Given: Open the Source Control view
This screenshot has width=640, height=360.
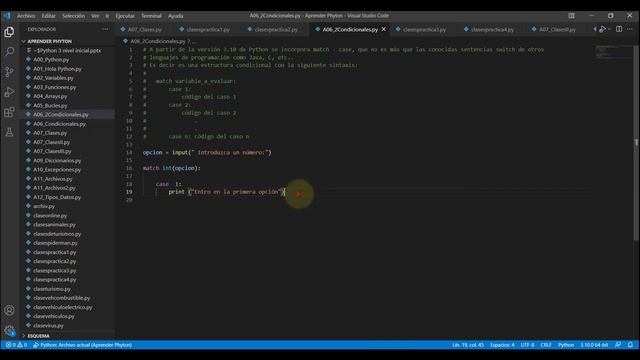Looking at the screenshot, I should 9,72.
